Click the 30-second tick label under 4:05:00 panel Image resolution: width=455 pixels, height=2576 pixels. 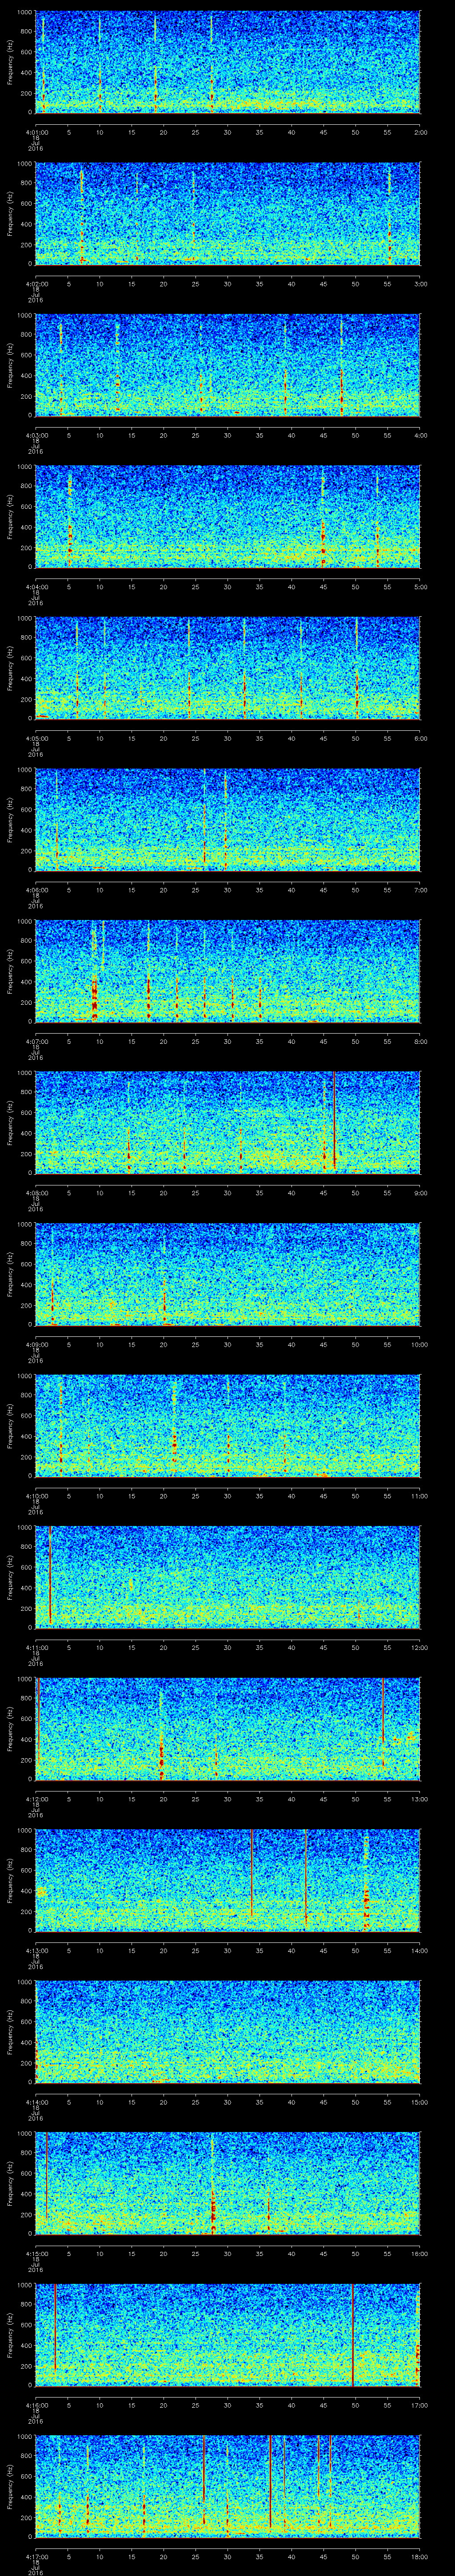click(228, 738)
